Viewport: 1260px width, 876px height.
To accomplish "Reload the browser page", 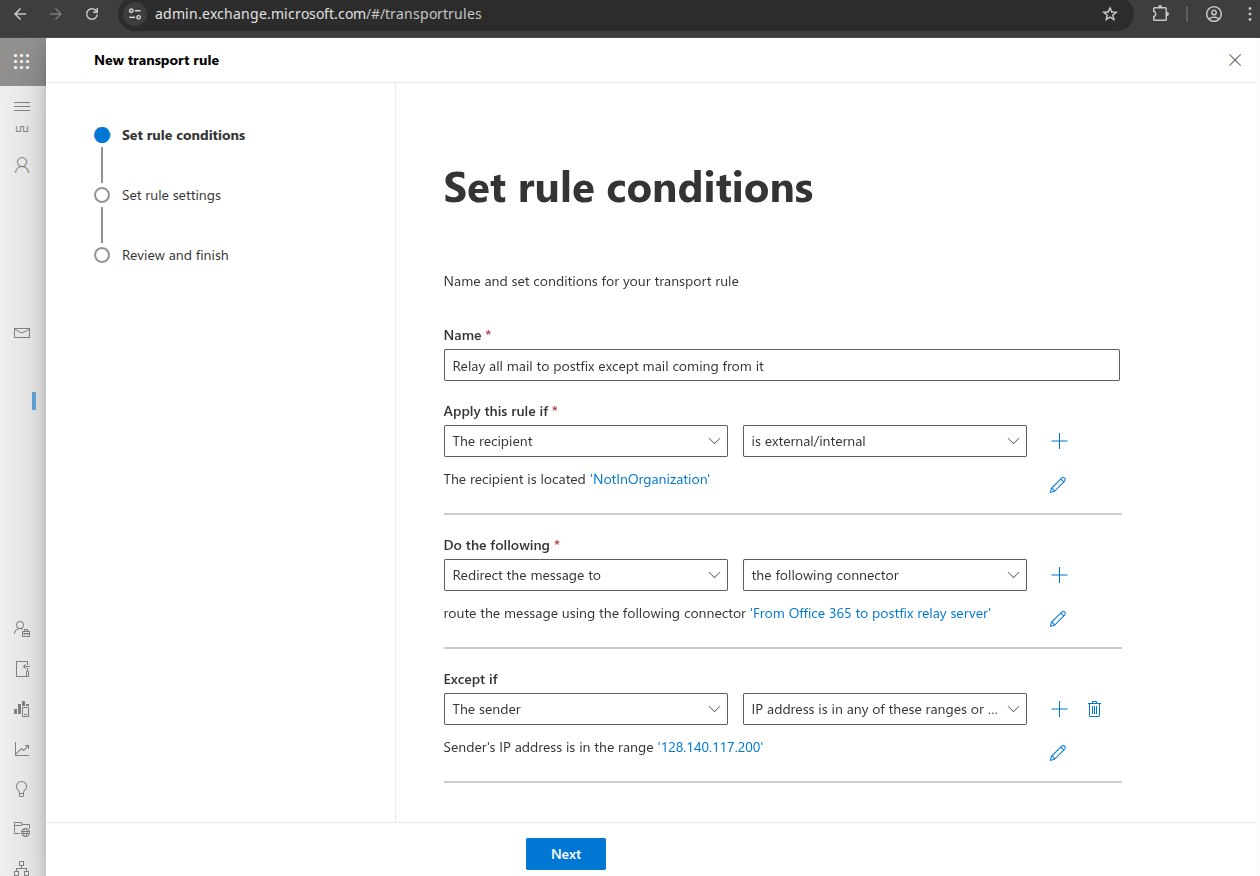I will tap(92, 14).
